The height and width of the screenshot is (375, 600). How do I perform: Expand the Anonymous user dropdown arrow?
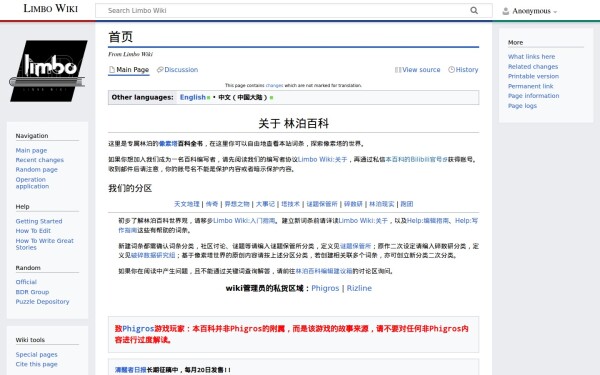click(555, 12)
